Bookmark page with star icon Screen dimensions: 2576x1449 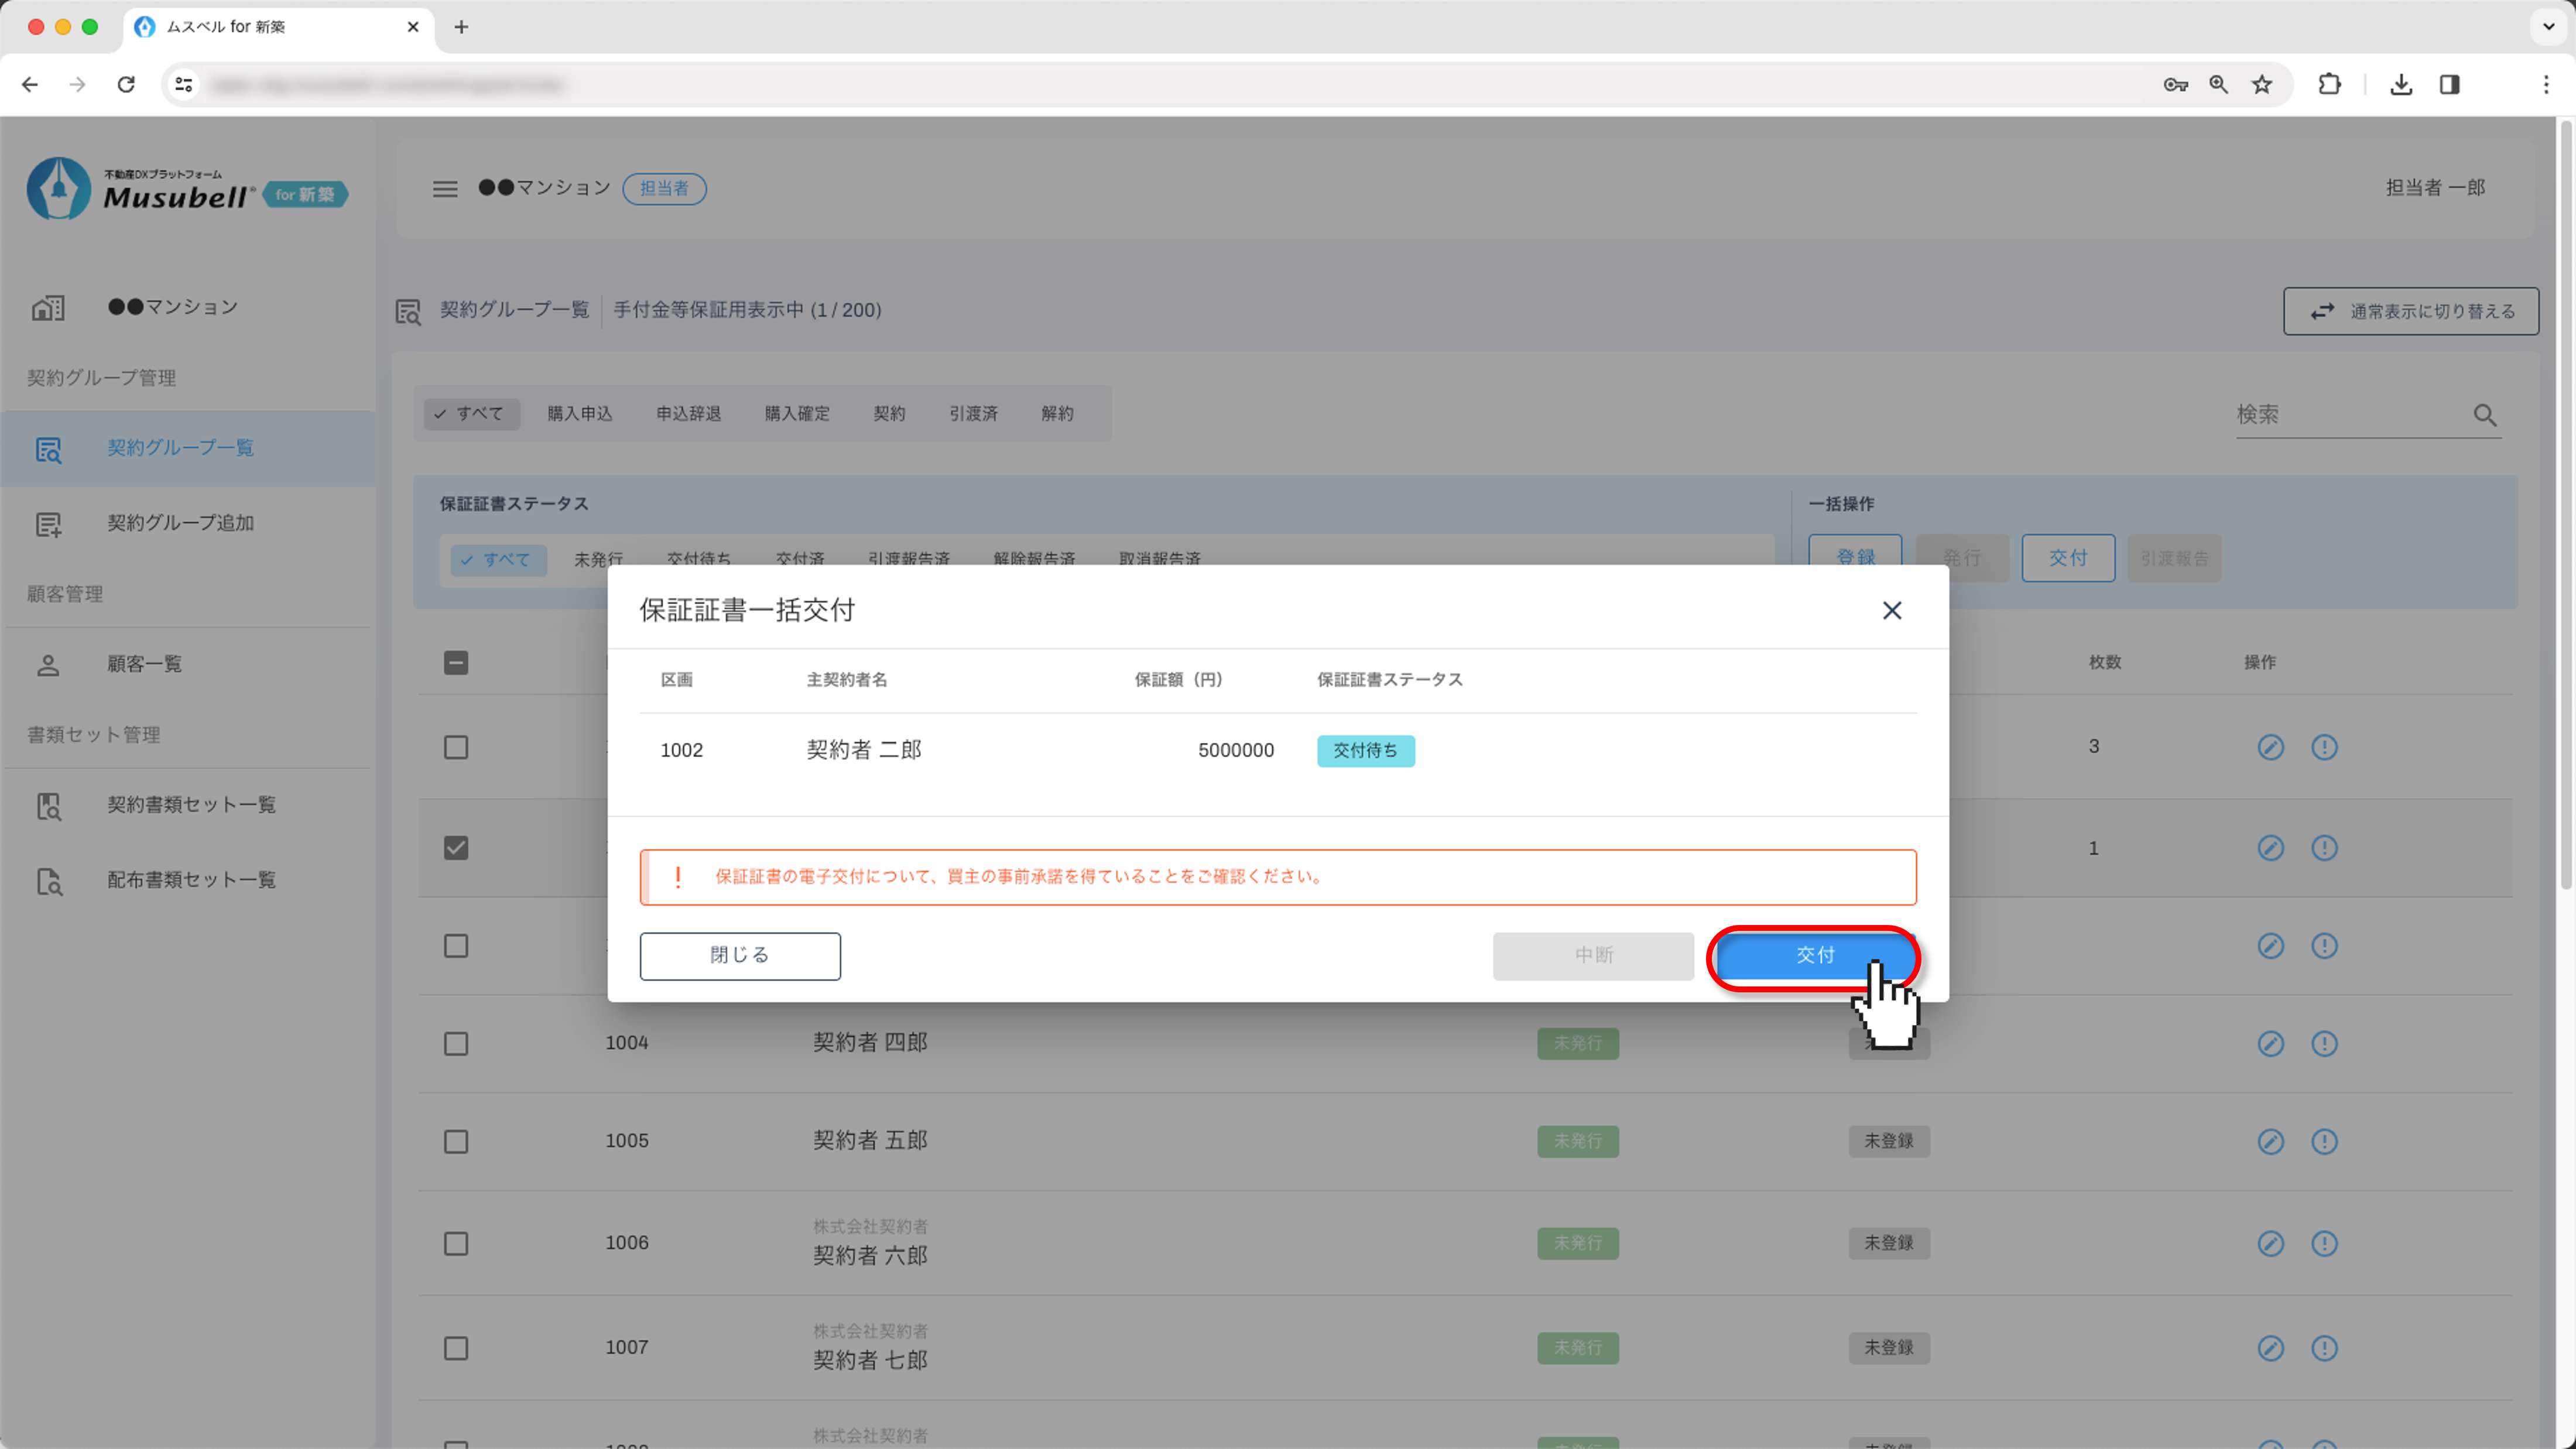coord(2262,85)
